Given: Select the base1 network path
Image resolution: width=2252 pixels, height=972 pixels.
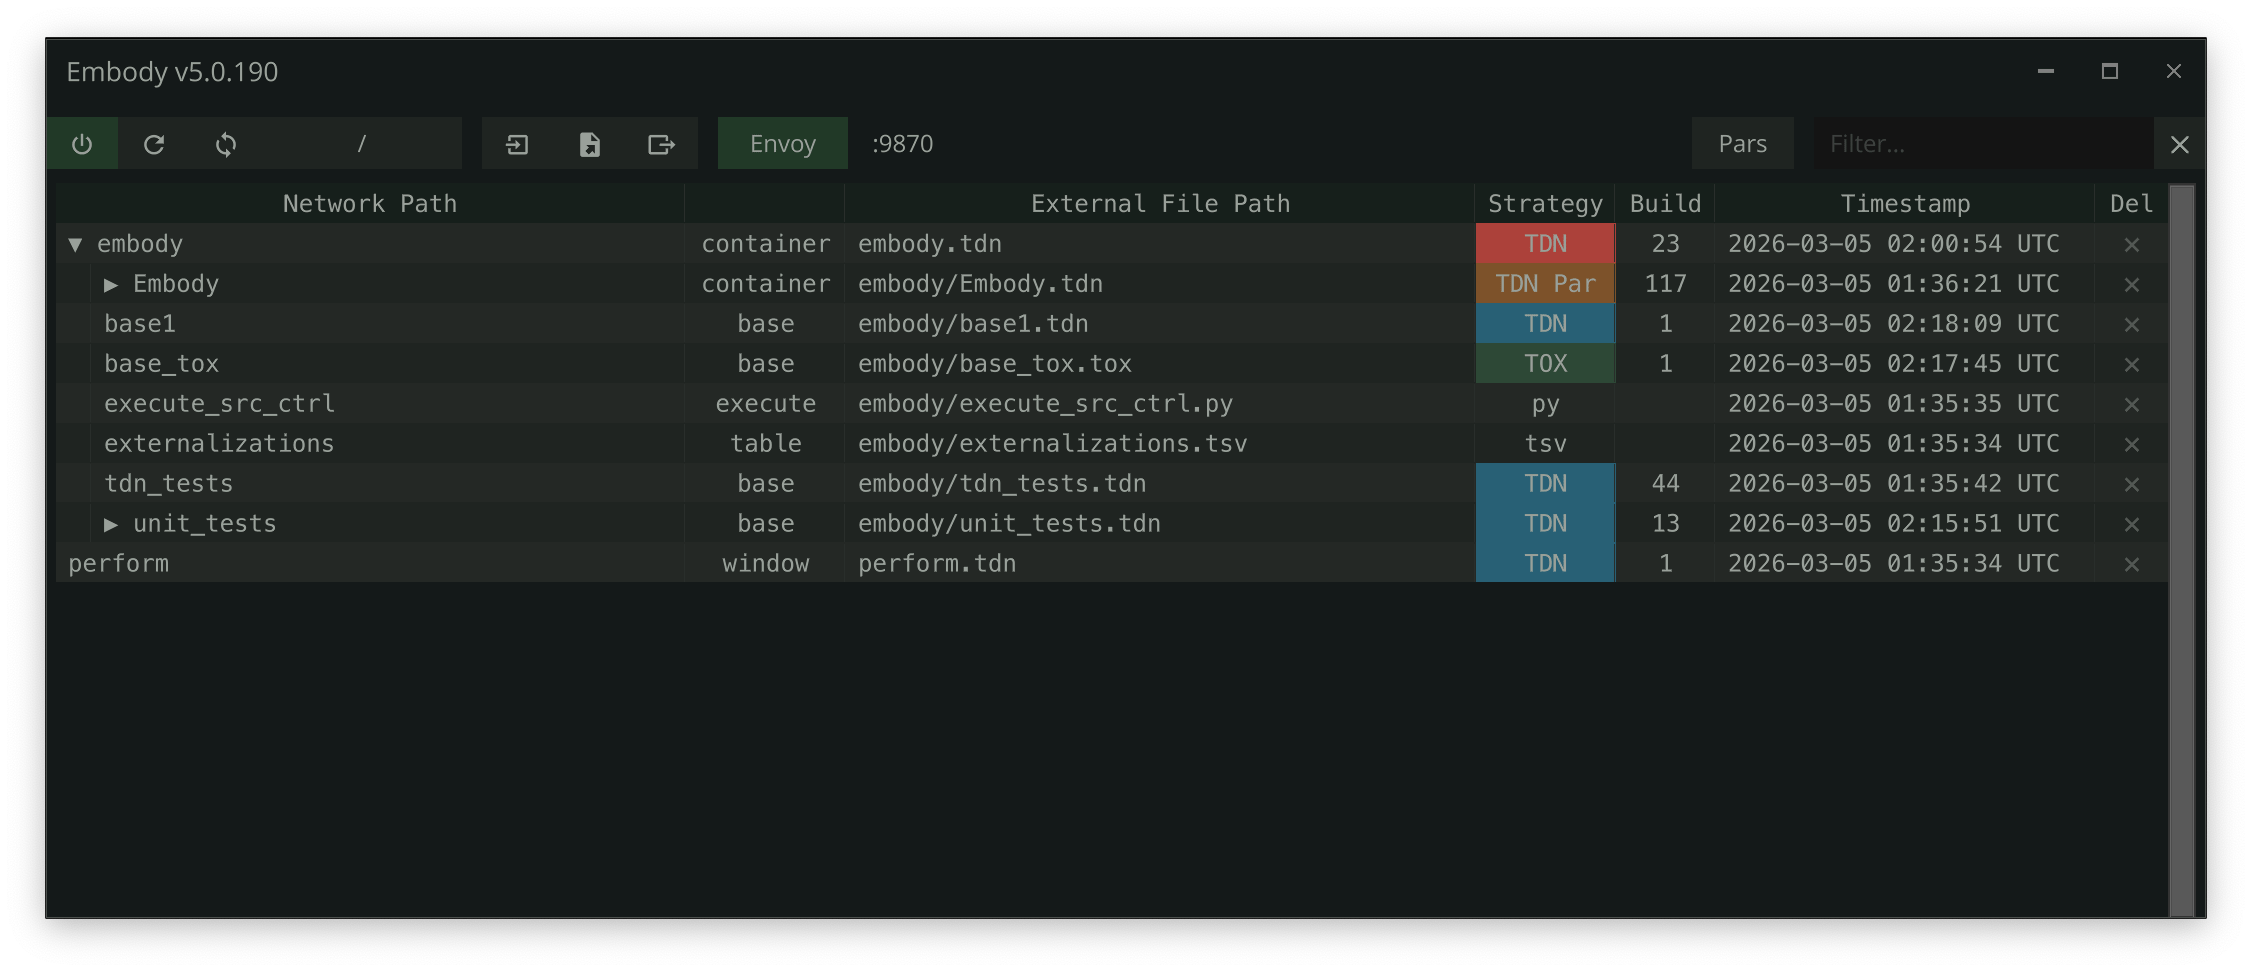Looking at the screenshot, I should (x=140, y=324).
